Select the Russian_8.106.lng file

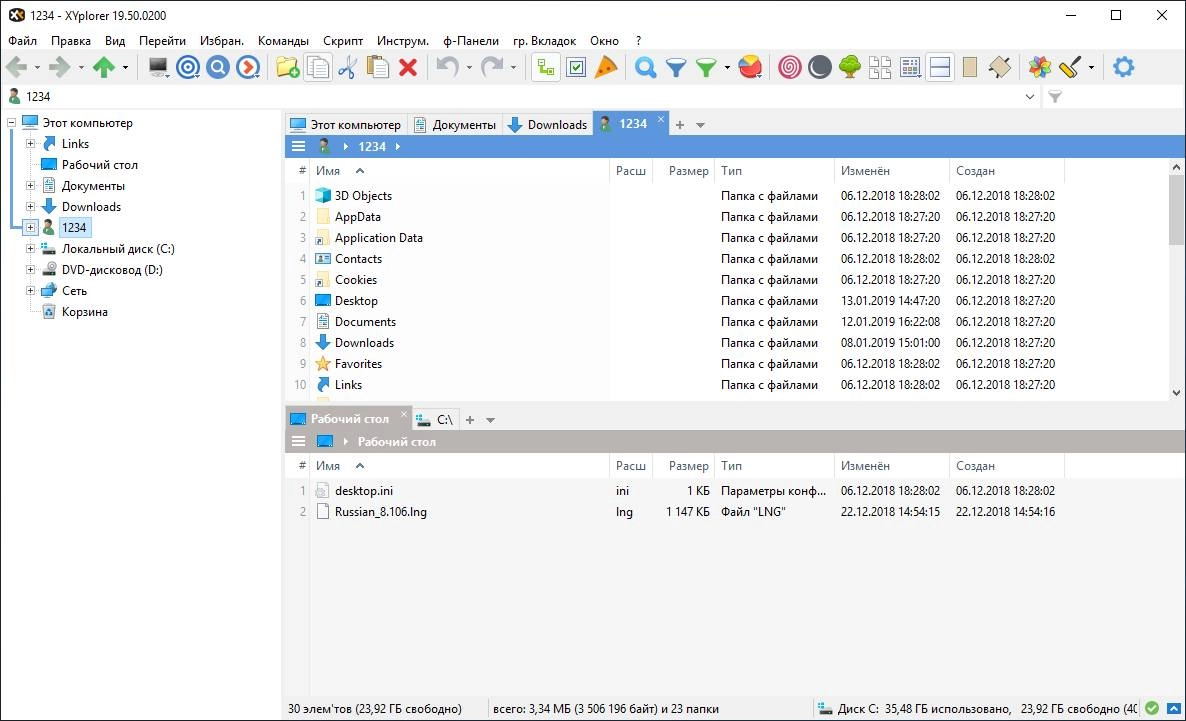coord(380,512)
